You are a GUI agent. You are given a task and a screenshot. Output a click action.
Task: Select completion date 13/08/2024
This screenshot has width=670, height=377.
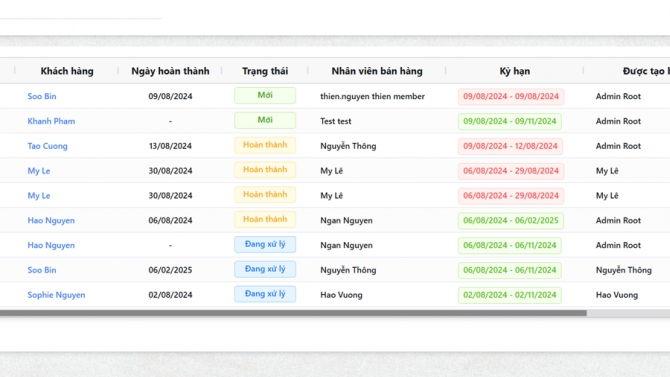coord(170,146)
